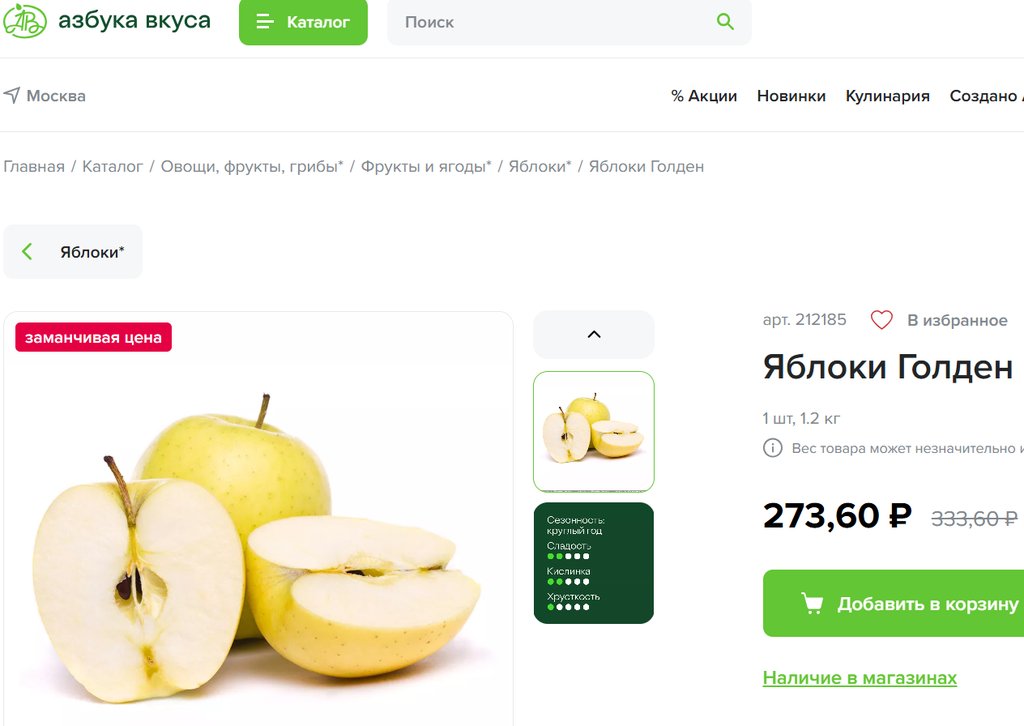This screenshot has height=726, width=1024.
Task: Click the Азбука вкуса logo icon
Action: (x=24, y=20)
